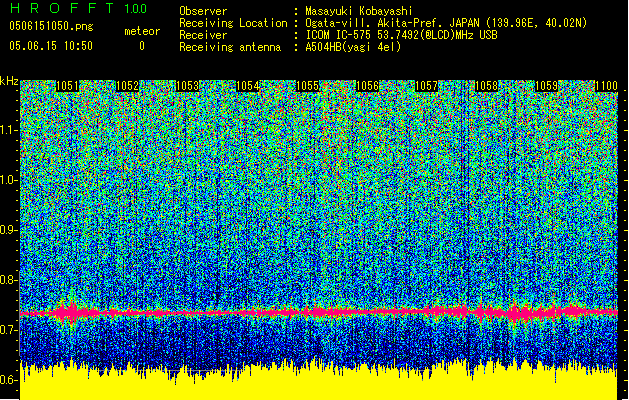Select the 1055 time marker

pos(307,86)
